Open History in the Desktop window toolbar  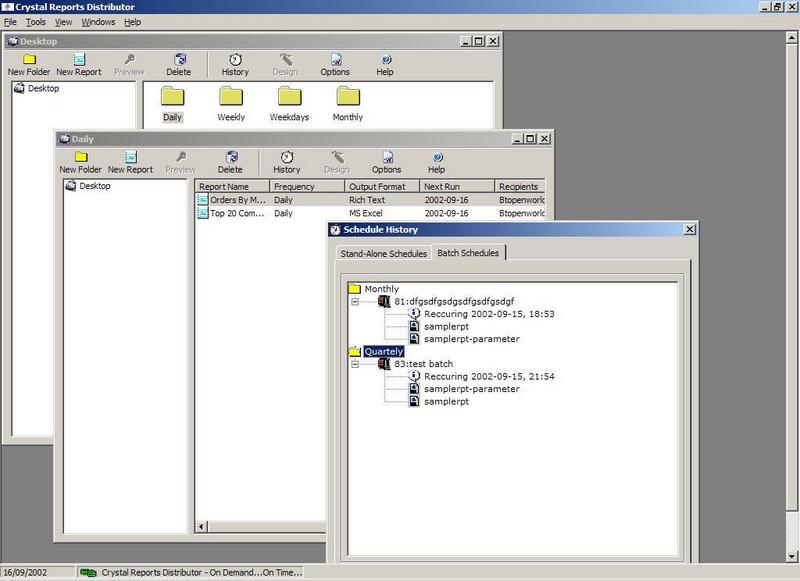coord(235,65)
